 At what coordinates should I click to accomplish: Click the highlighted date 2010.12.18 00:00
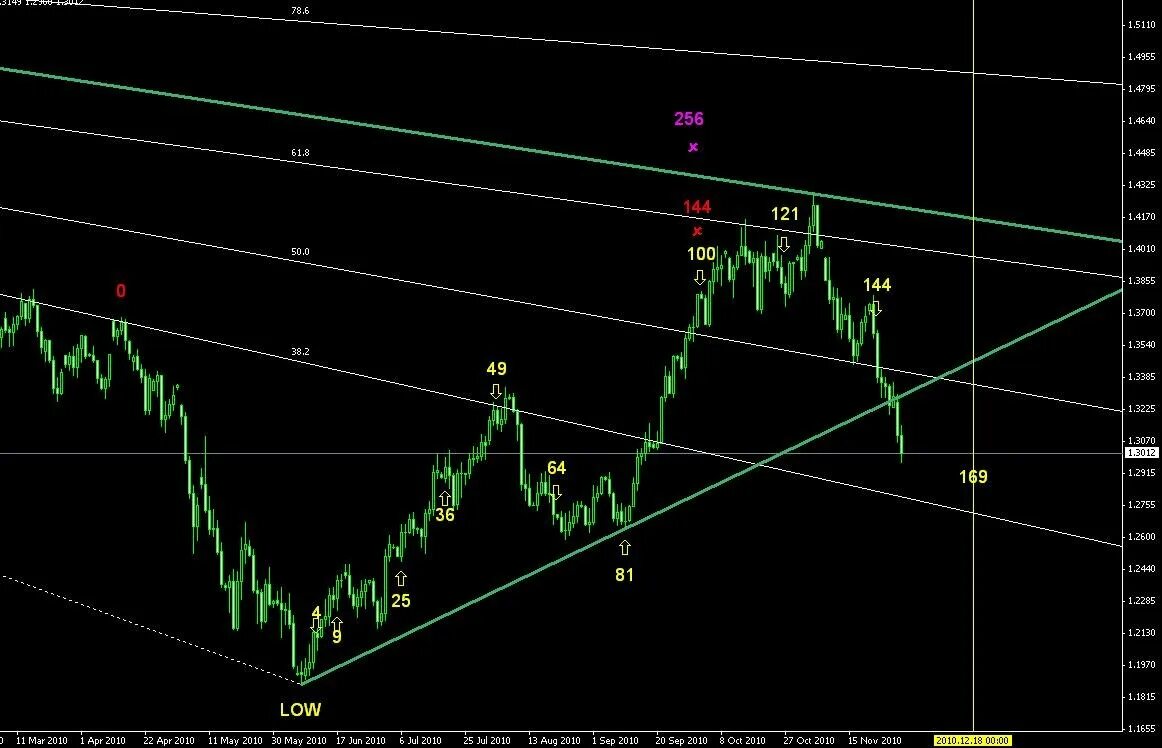pos(972,740)
